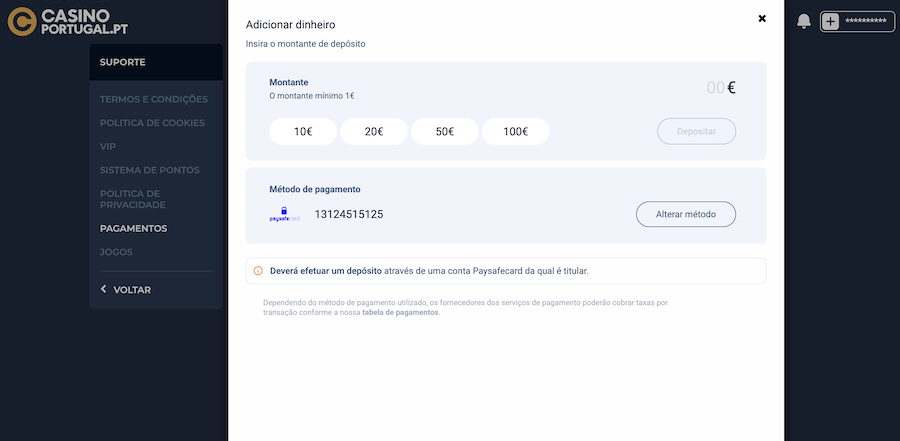Click the plus icon next to username

(830, 21)
